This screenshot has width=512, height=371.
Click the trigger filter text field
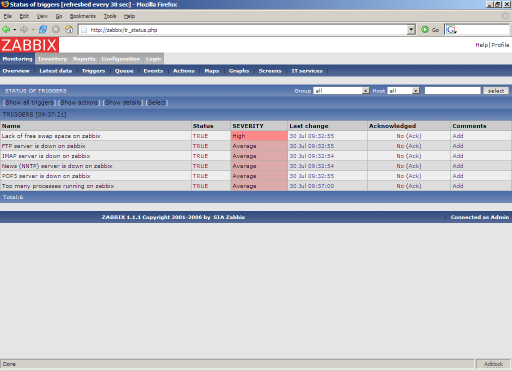pyautogui.click(x=452, y=91)
